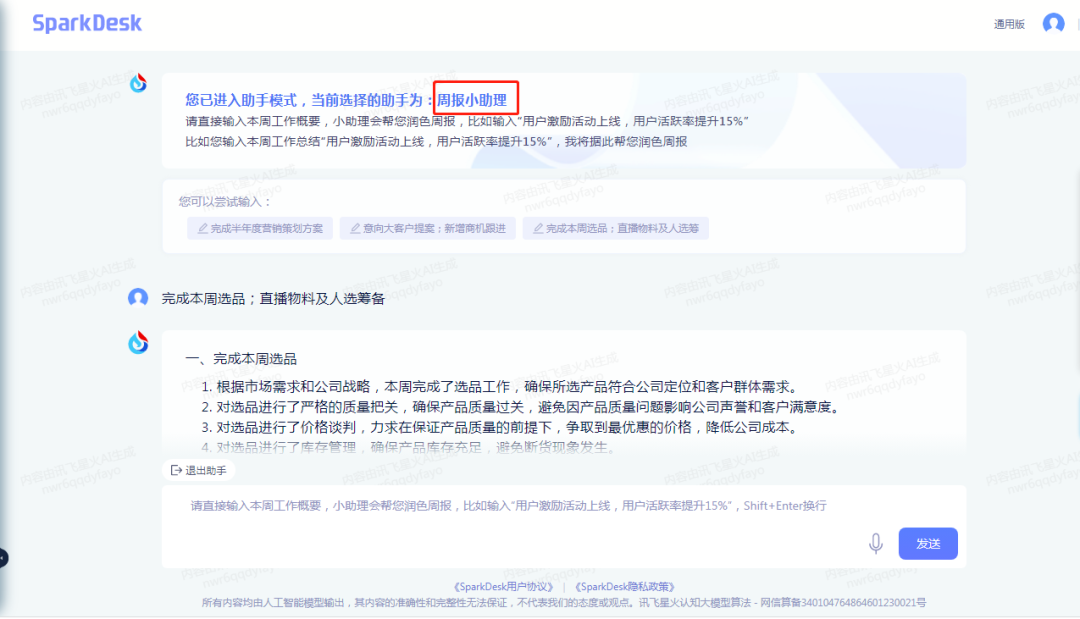Click the 发送 send button

[928, 543]
